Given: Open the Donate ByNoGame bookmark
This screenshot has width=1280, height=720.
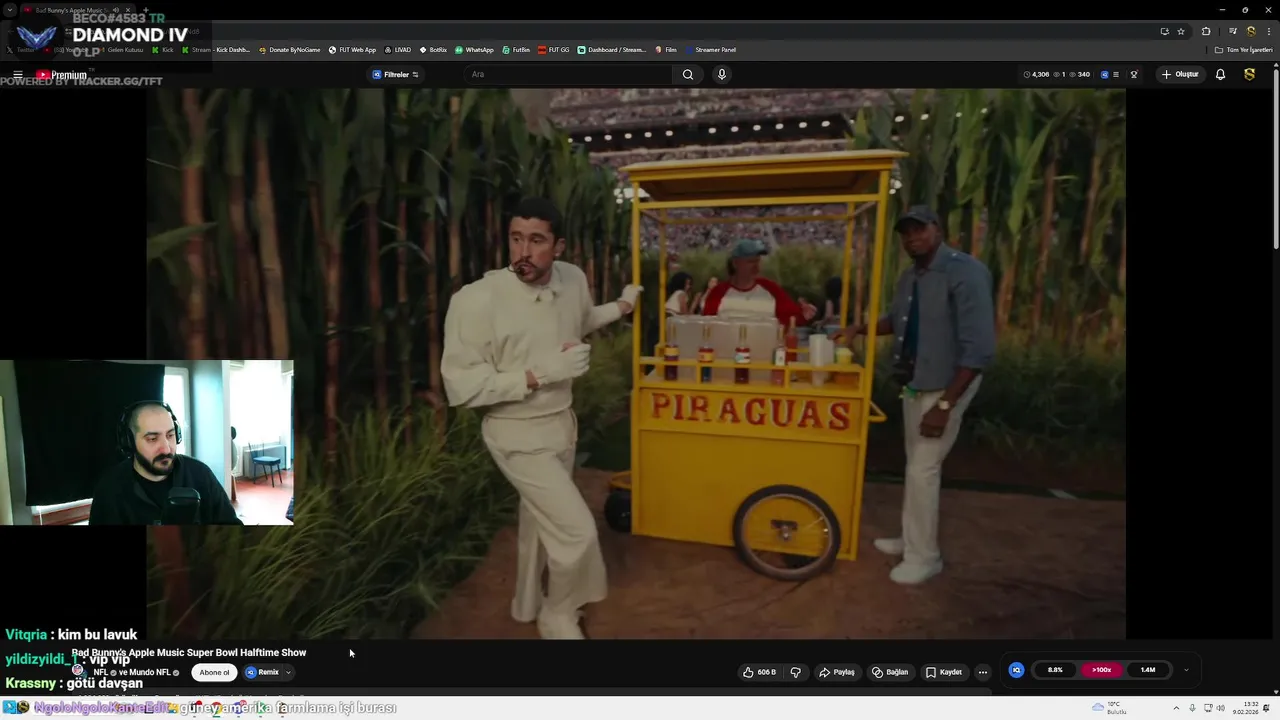Looking at the screenshot, I should click(x=290, y=50).
